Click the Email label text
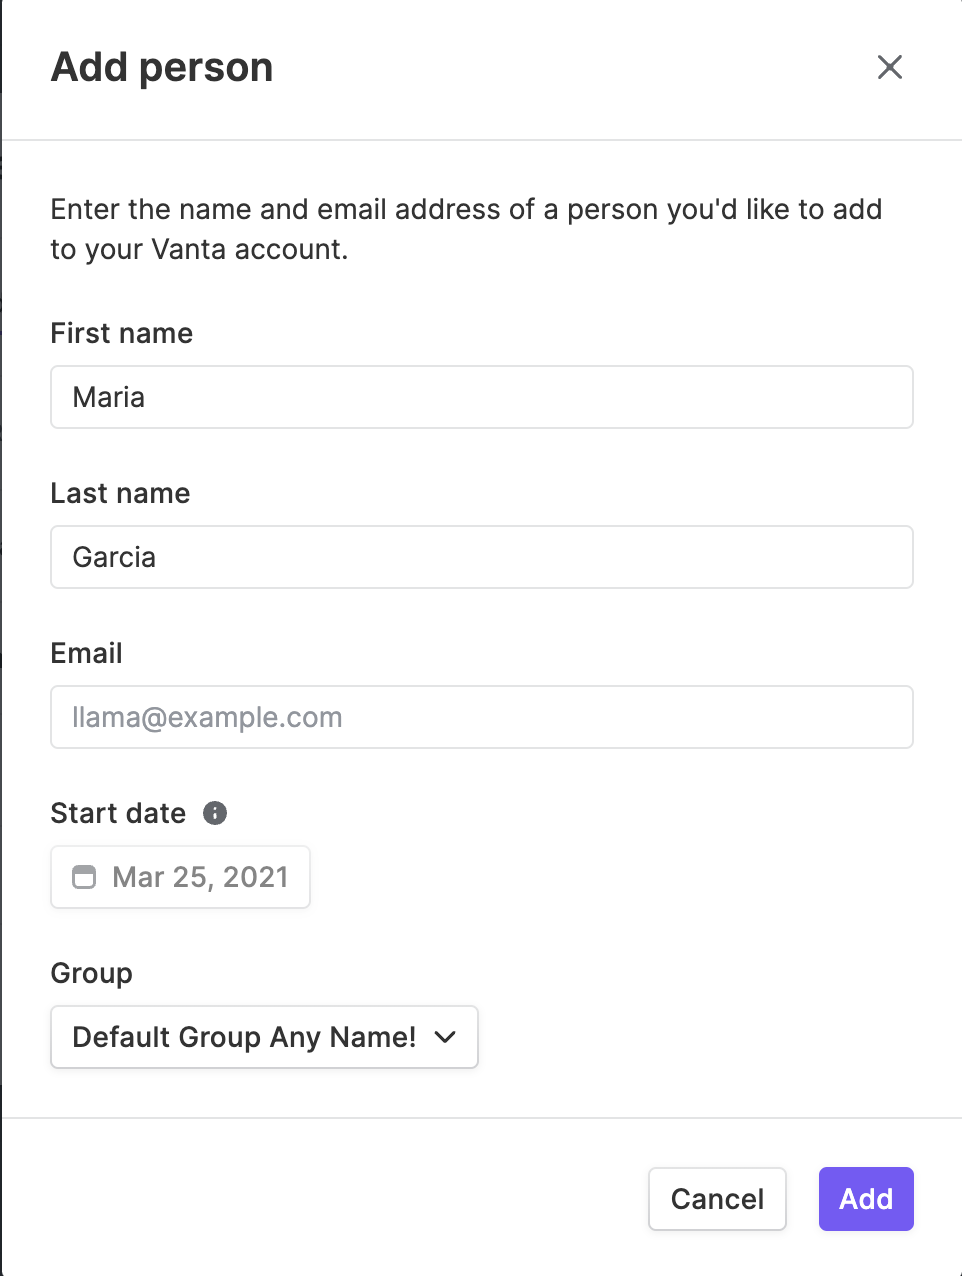Viewport: 962px width, 1276px height. pos(87,653)
